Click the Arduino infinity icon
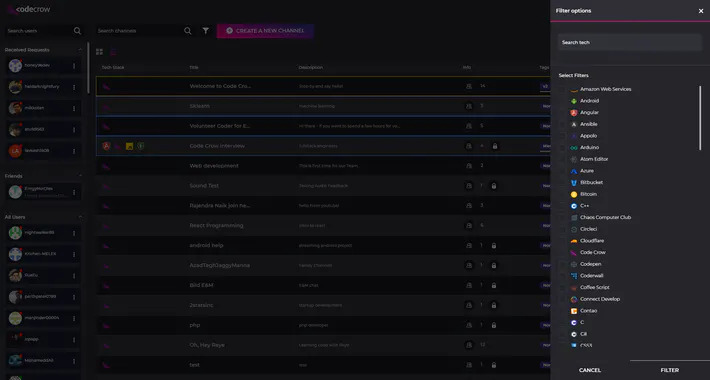 574,148
